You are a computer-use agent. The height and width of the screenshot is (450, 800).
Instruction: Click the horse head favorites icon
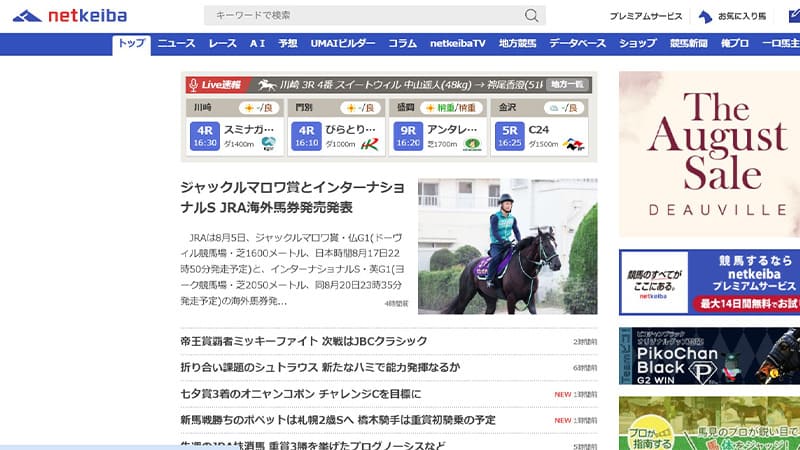[x=706, y=16]
